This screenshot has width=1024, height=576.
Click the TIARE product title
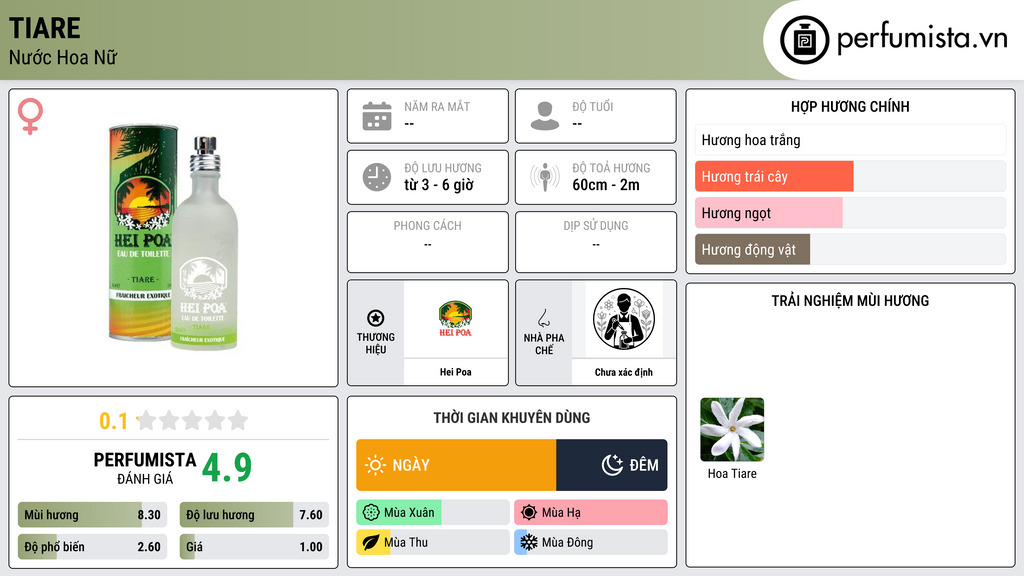[44, 29]
